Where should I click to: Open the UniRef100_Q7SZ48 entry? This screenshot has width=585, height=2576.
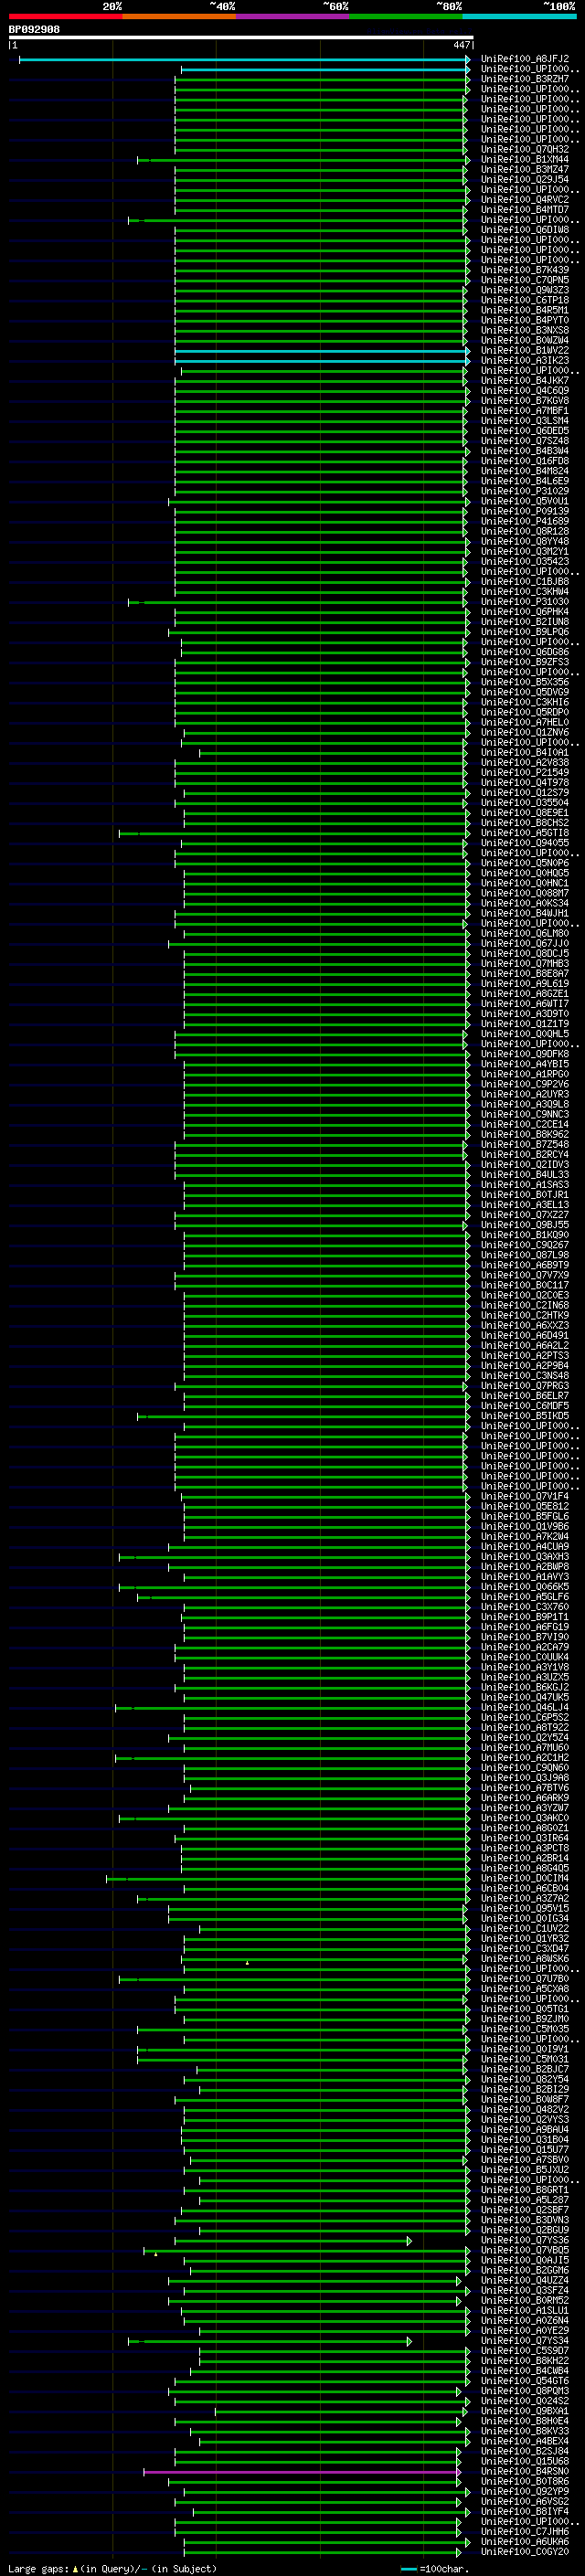pyautogui.click(x=525, y=441)
